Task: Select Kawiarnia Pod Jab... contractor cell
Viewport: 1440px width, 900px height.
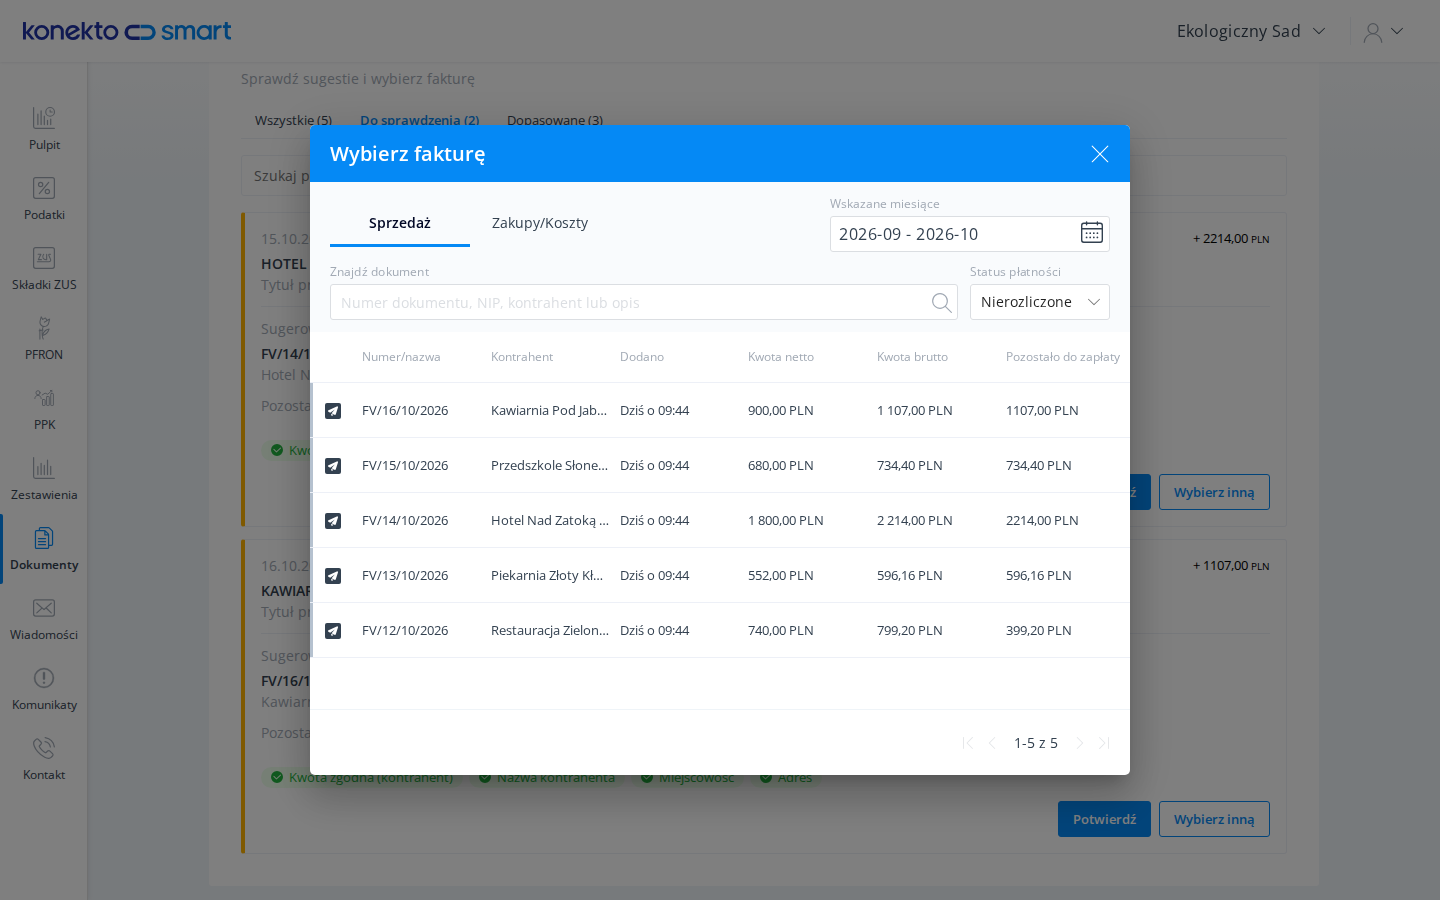Action: [549, 410]
